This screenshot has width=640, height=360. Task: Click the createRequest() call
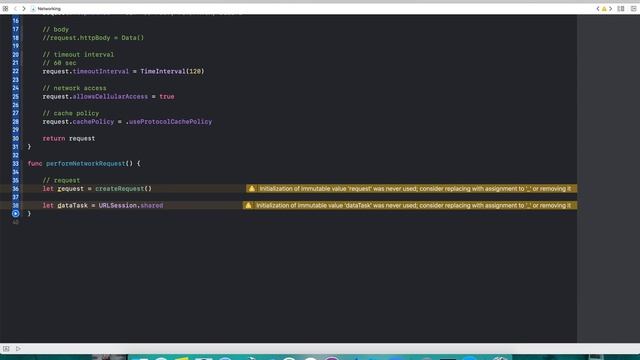pyautogui.click(x=123, y=189)
